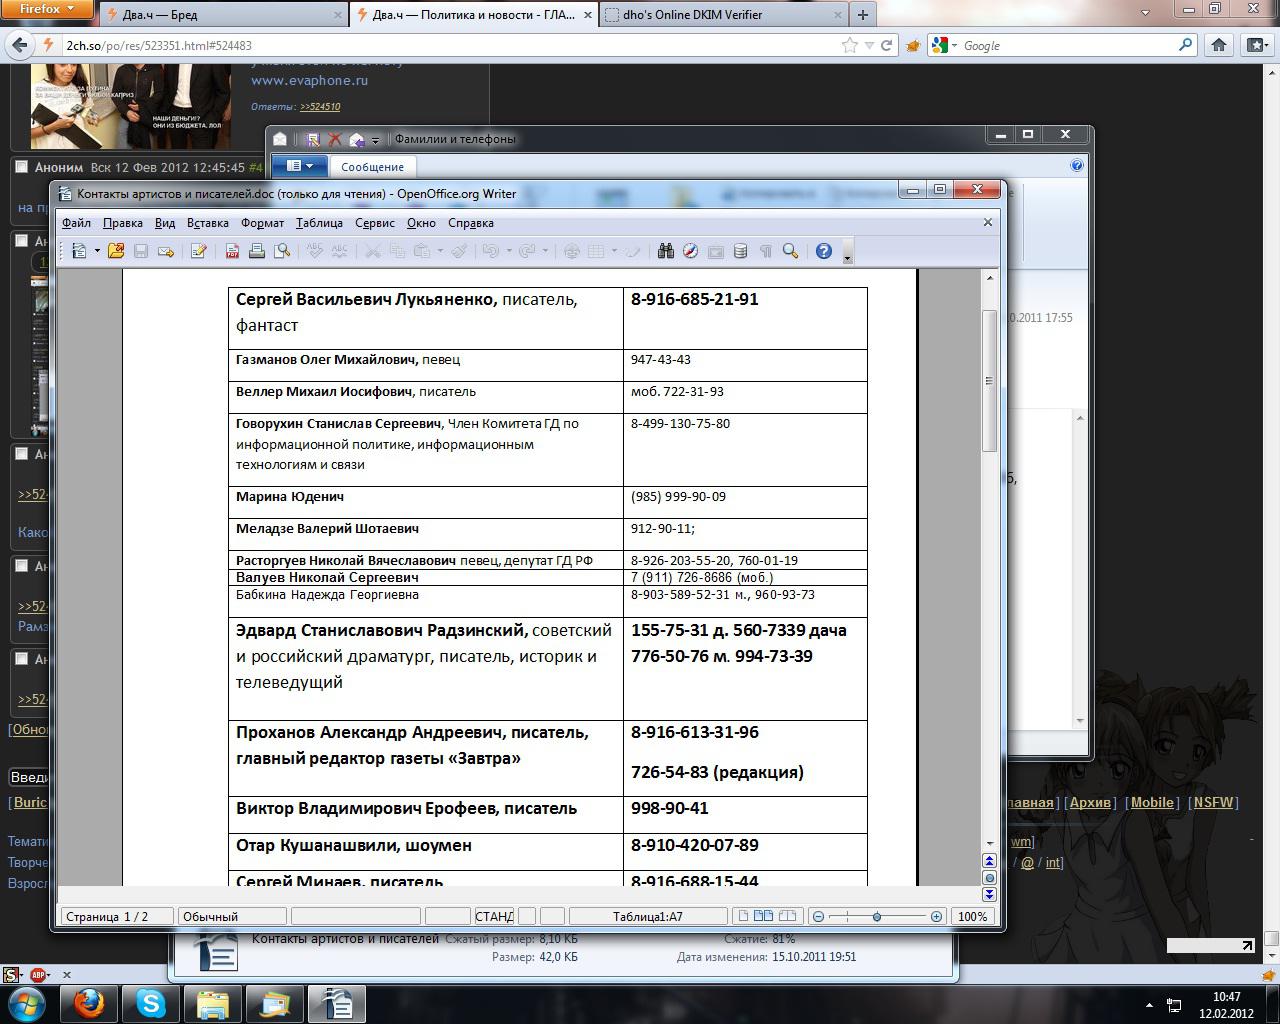Bookmark this page with the star icon

pyautogui.click(x=850, y=45)
